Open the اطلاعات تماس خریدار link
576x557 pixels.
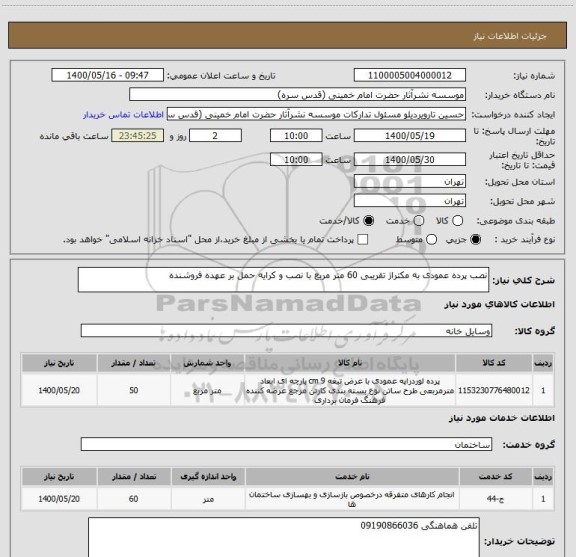123,115
